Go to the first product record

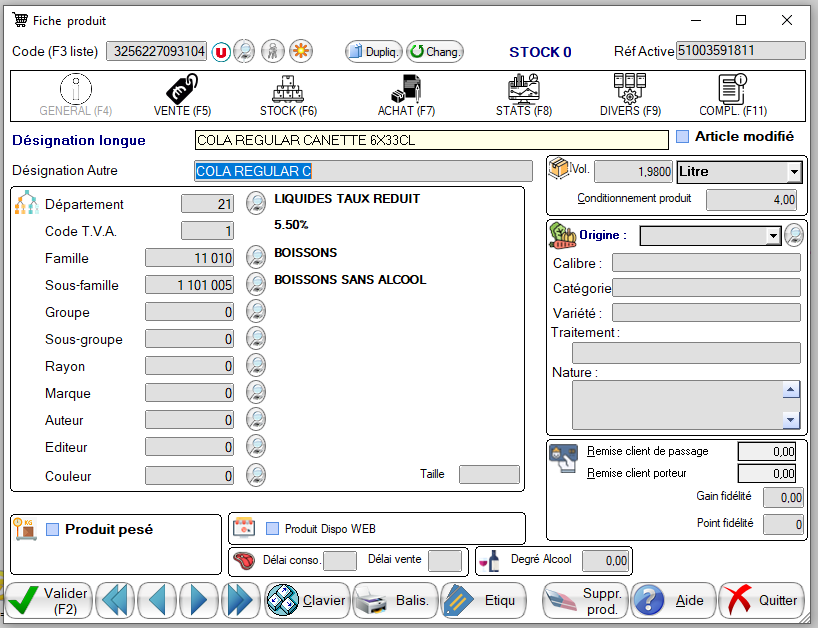(x=116, y=600)
